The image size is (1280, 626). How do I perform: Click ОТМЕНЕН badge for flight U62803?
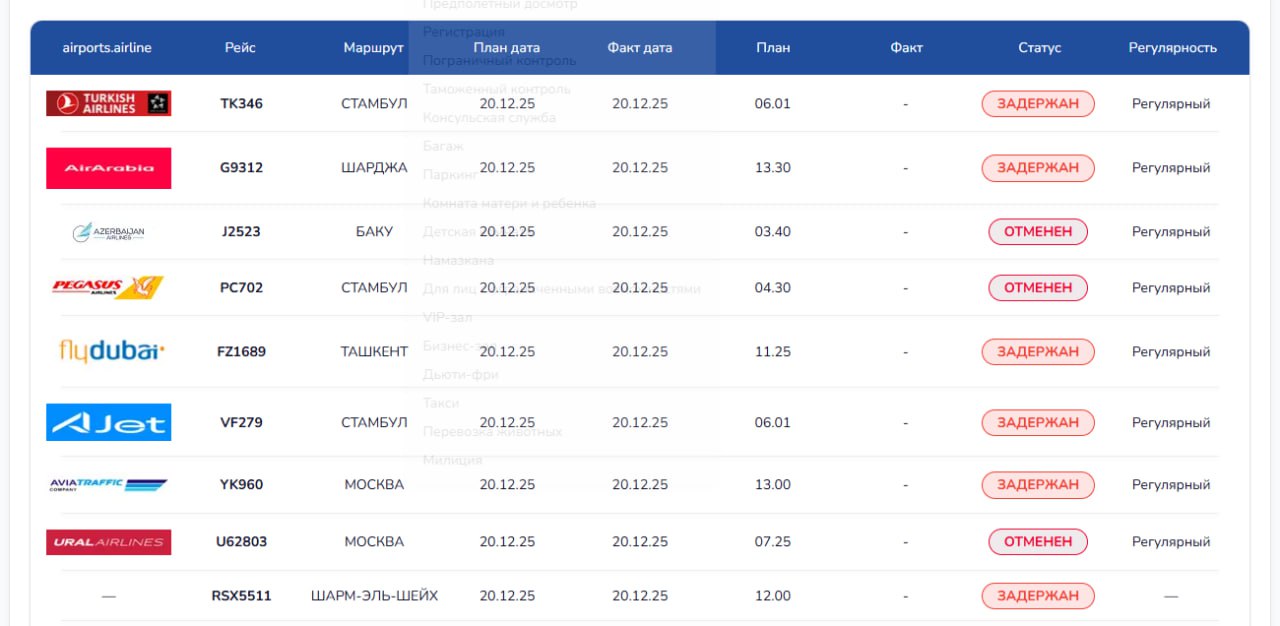[1038, 542]
